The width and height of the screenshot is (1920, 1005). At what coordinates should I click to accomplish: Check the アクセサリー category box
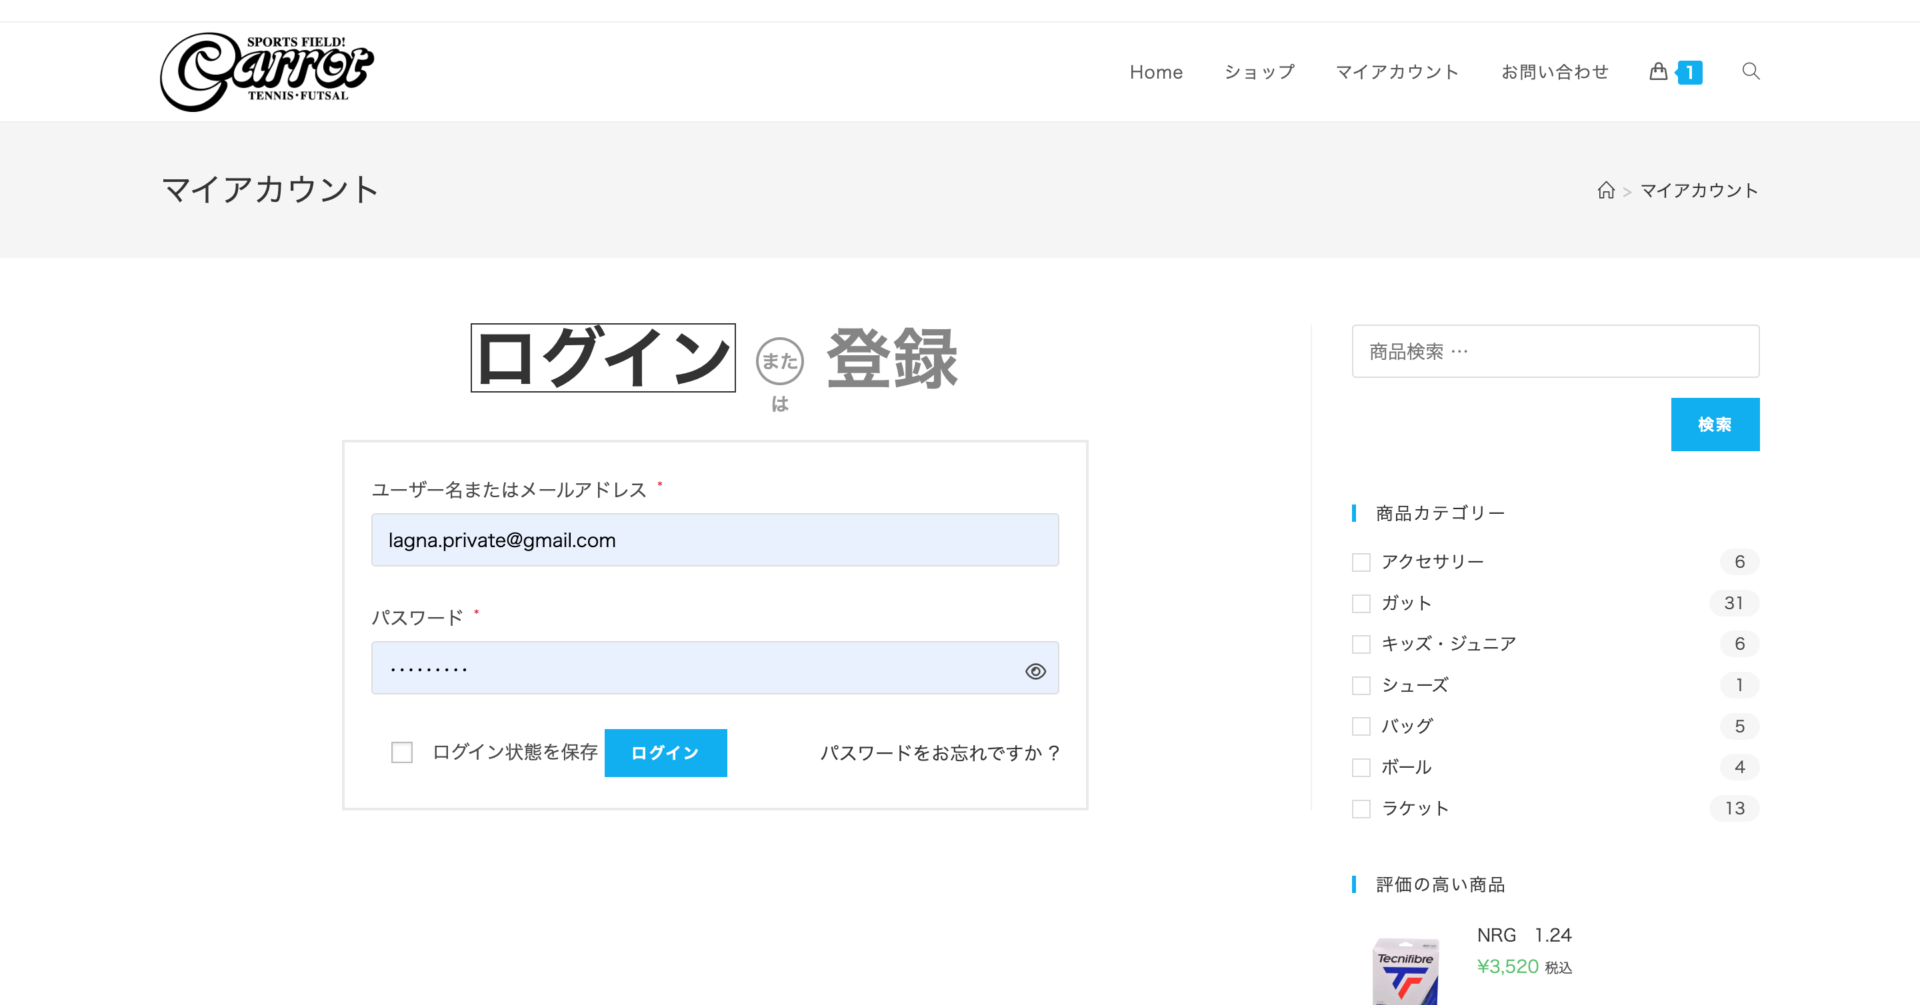pos(1361,563)
